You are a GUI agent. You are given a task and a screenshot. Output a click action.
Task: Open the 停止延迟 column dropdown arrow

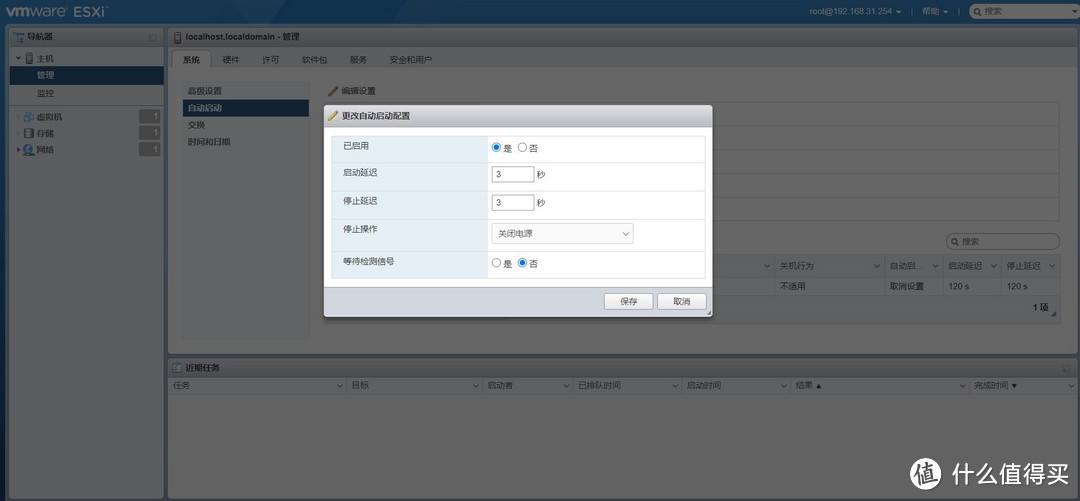[x=1053, y=266]
